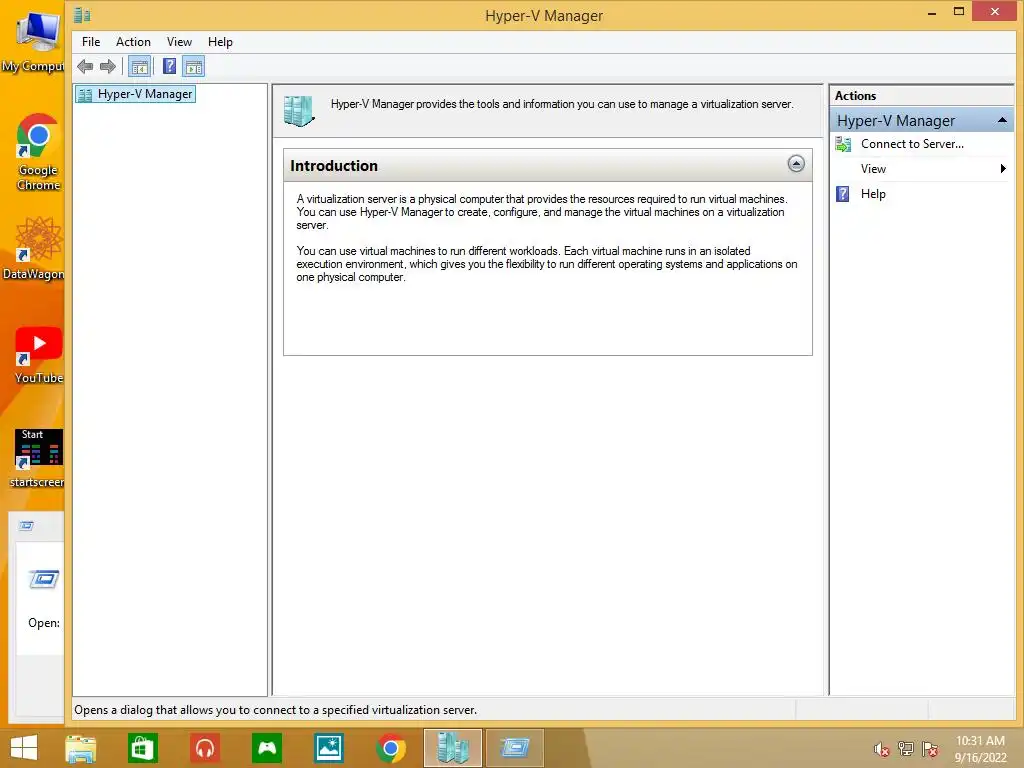Screen dimensions: 1024x768
Task: Click the startscreen desktop shortcut
Action: pos(37,458)
